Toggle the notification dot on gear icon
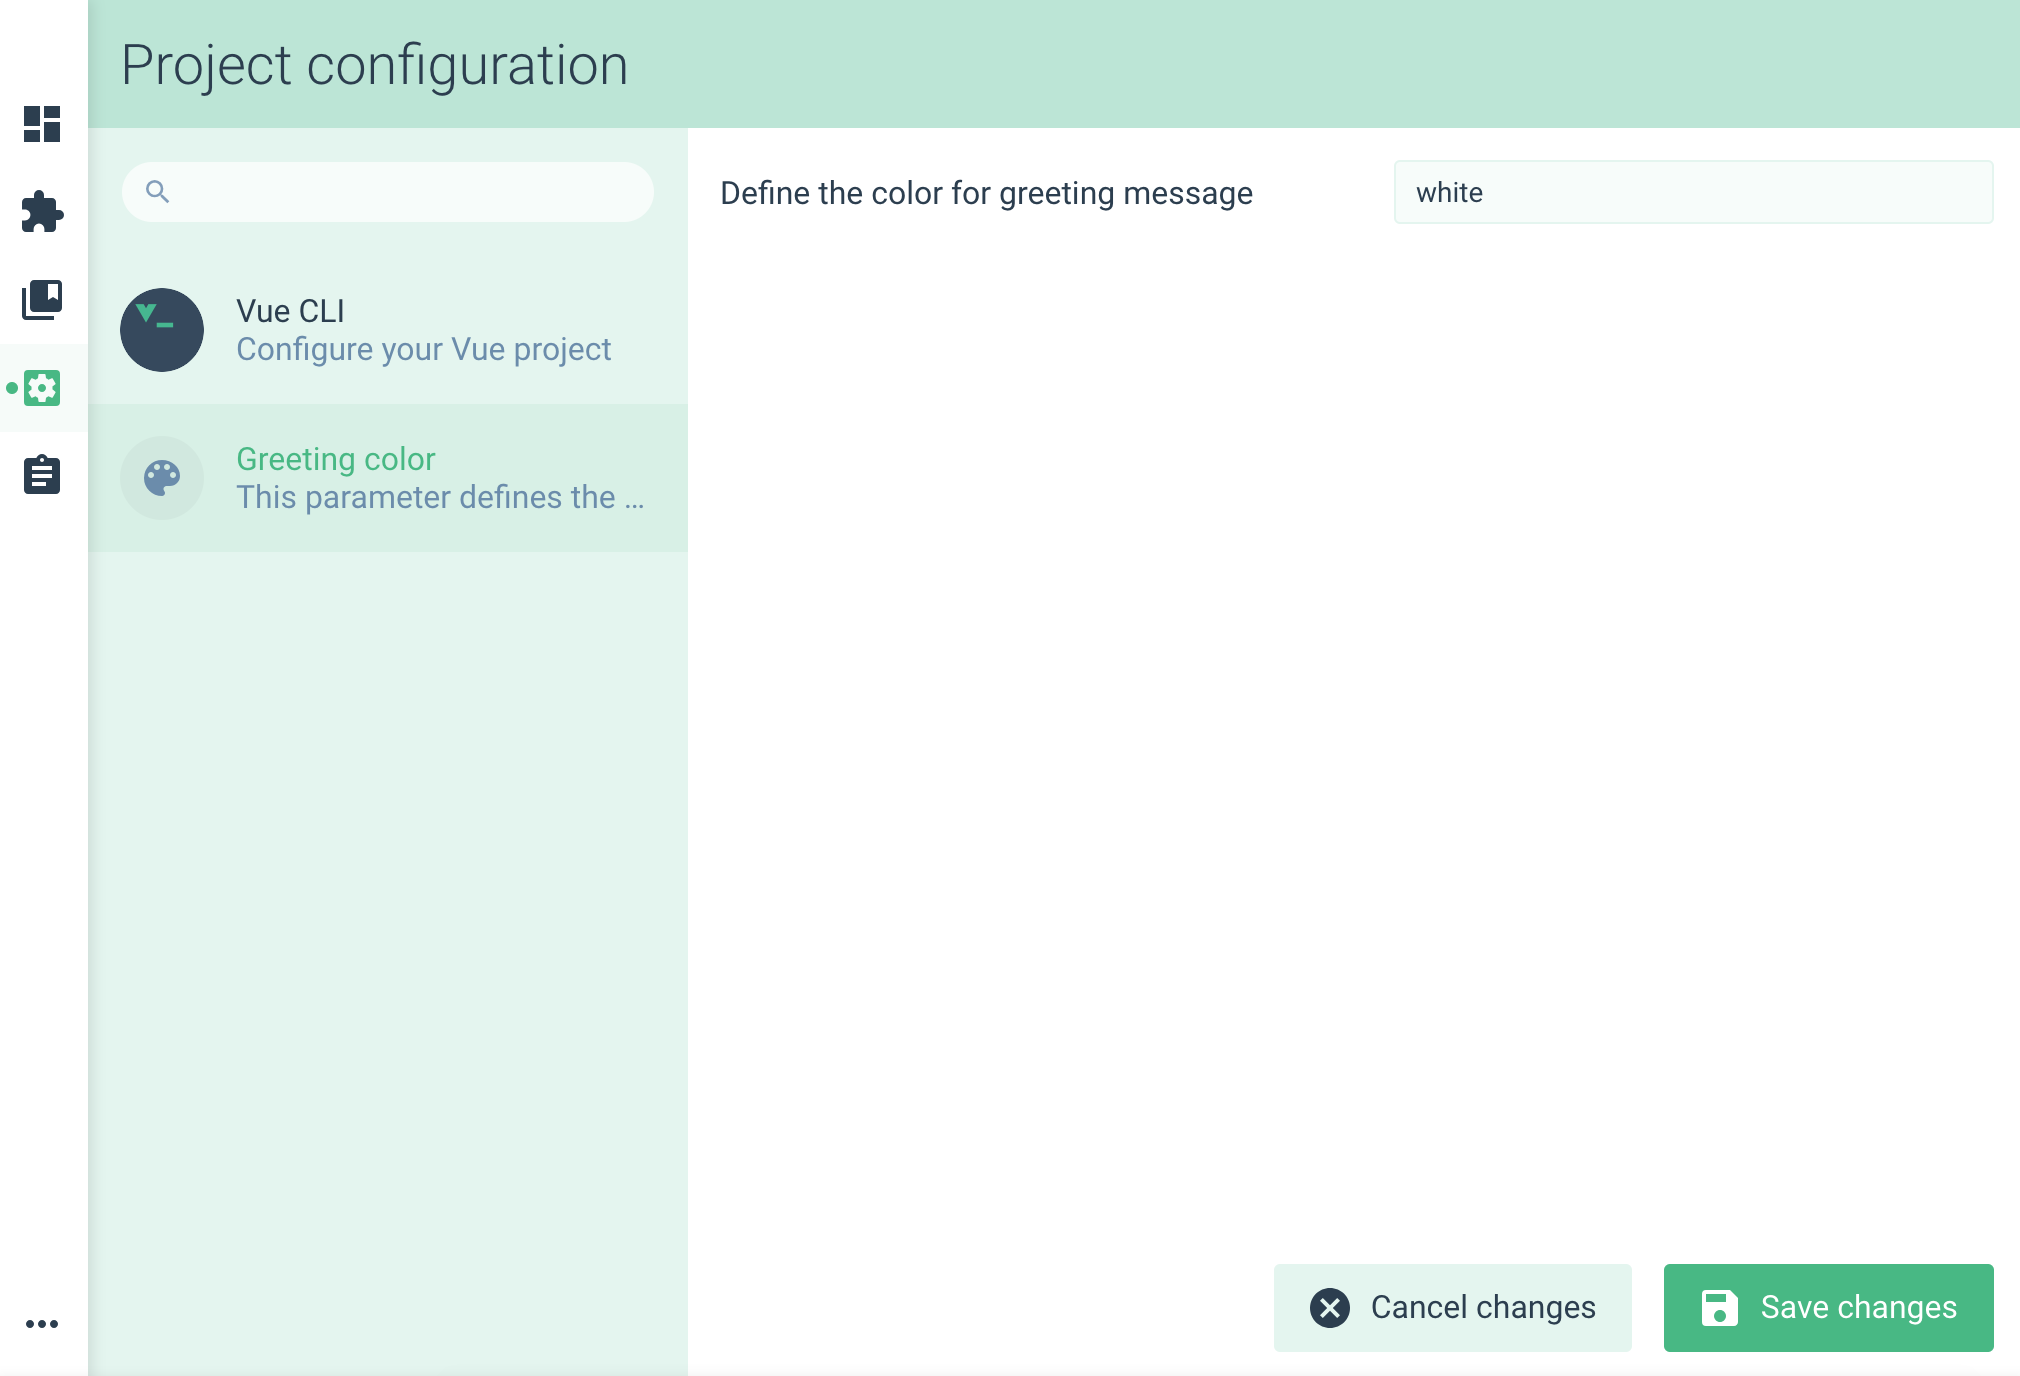Screen dimensions: 2020x1376 (12, 387)
